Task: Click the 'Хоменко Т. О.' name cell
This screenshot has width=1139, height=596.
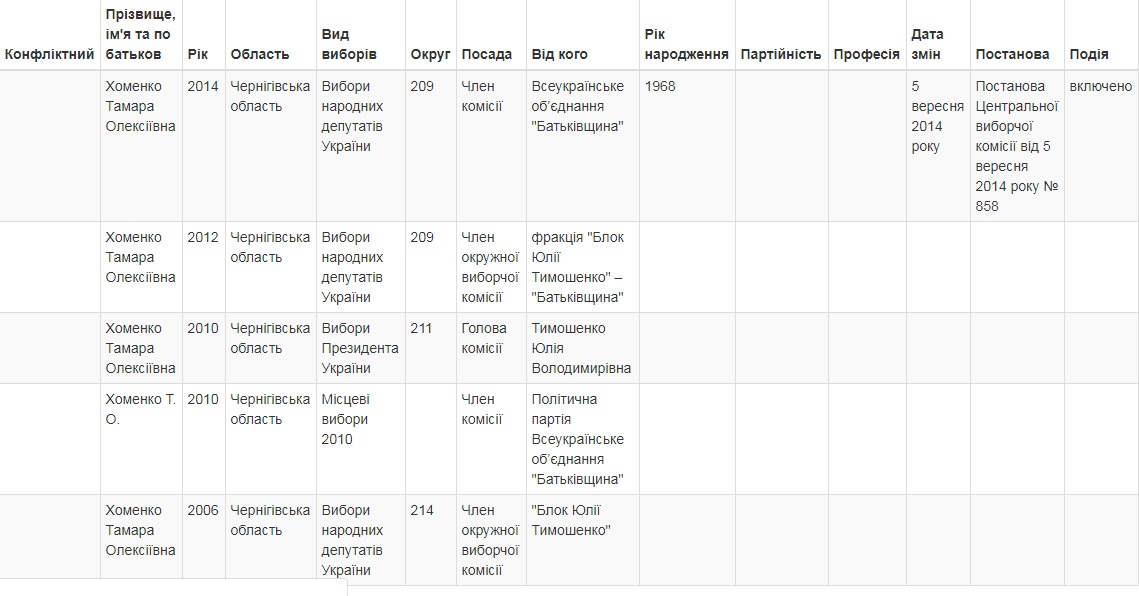Action: coord(141,409)
